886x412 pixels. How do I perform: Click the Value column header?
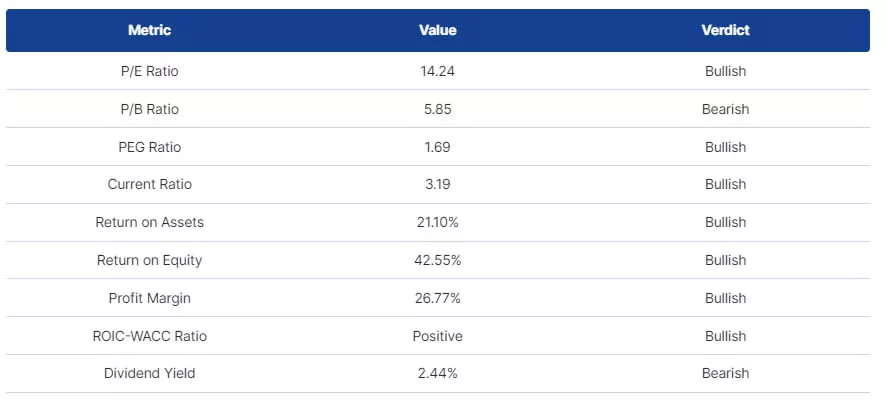pos(437,30)
